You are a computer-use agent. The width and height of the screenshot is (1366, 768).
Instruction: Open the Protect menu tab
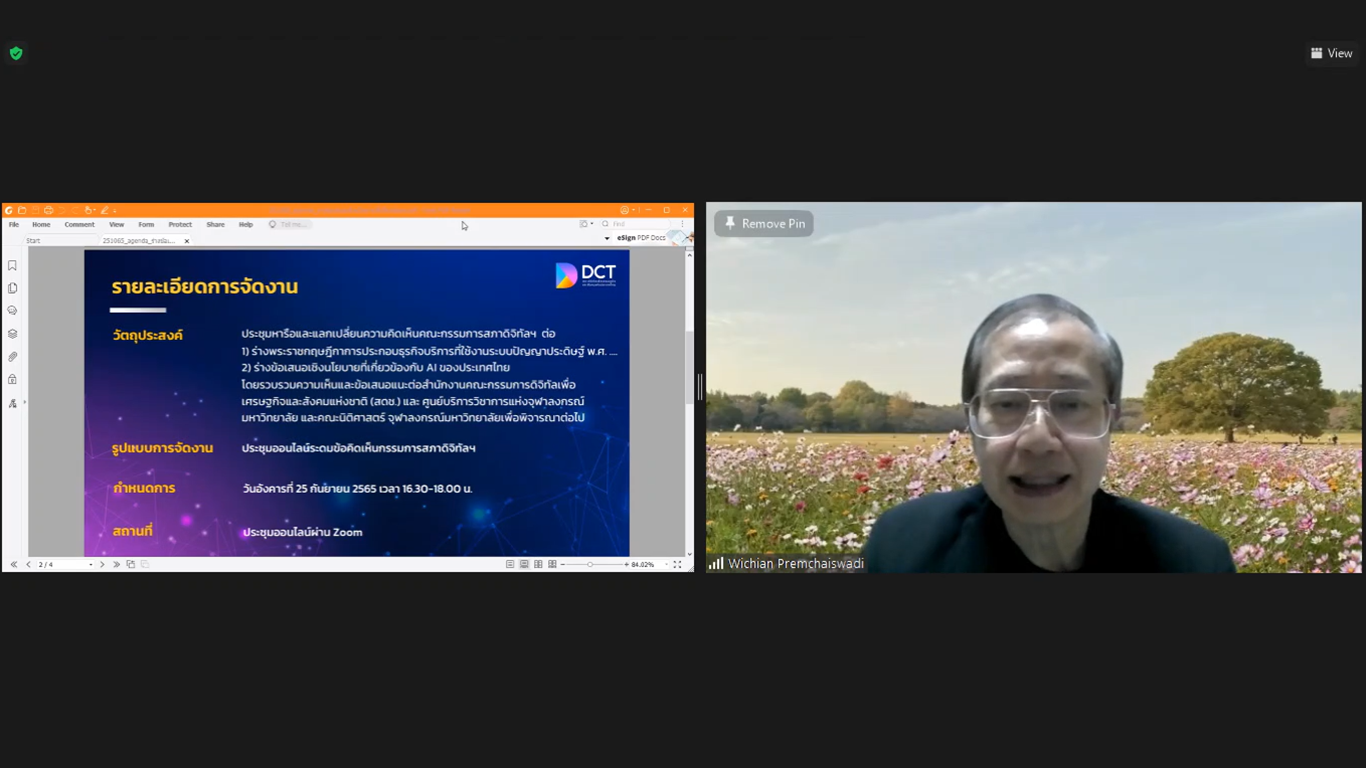[x=180, y=225]
